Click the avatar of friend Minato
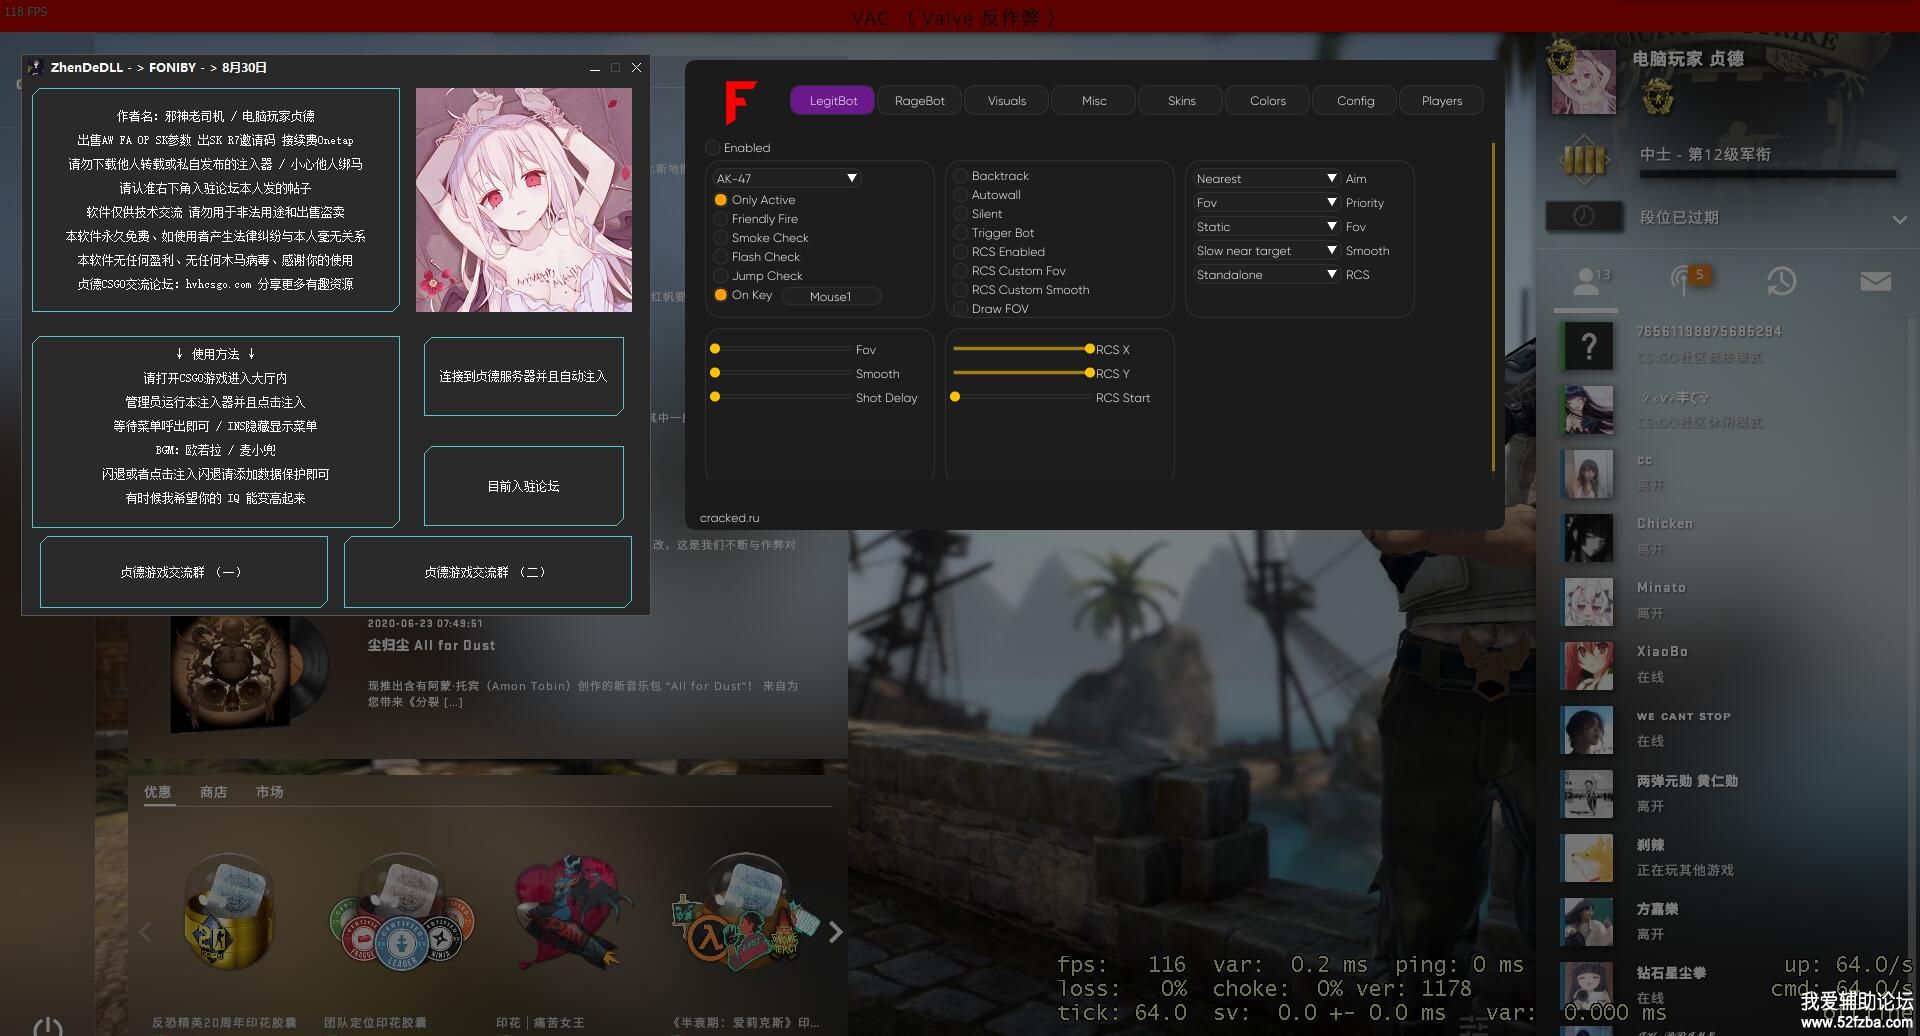1920x1036 pixels. pos(1588,602)
